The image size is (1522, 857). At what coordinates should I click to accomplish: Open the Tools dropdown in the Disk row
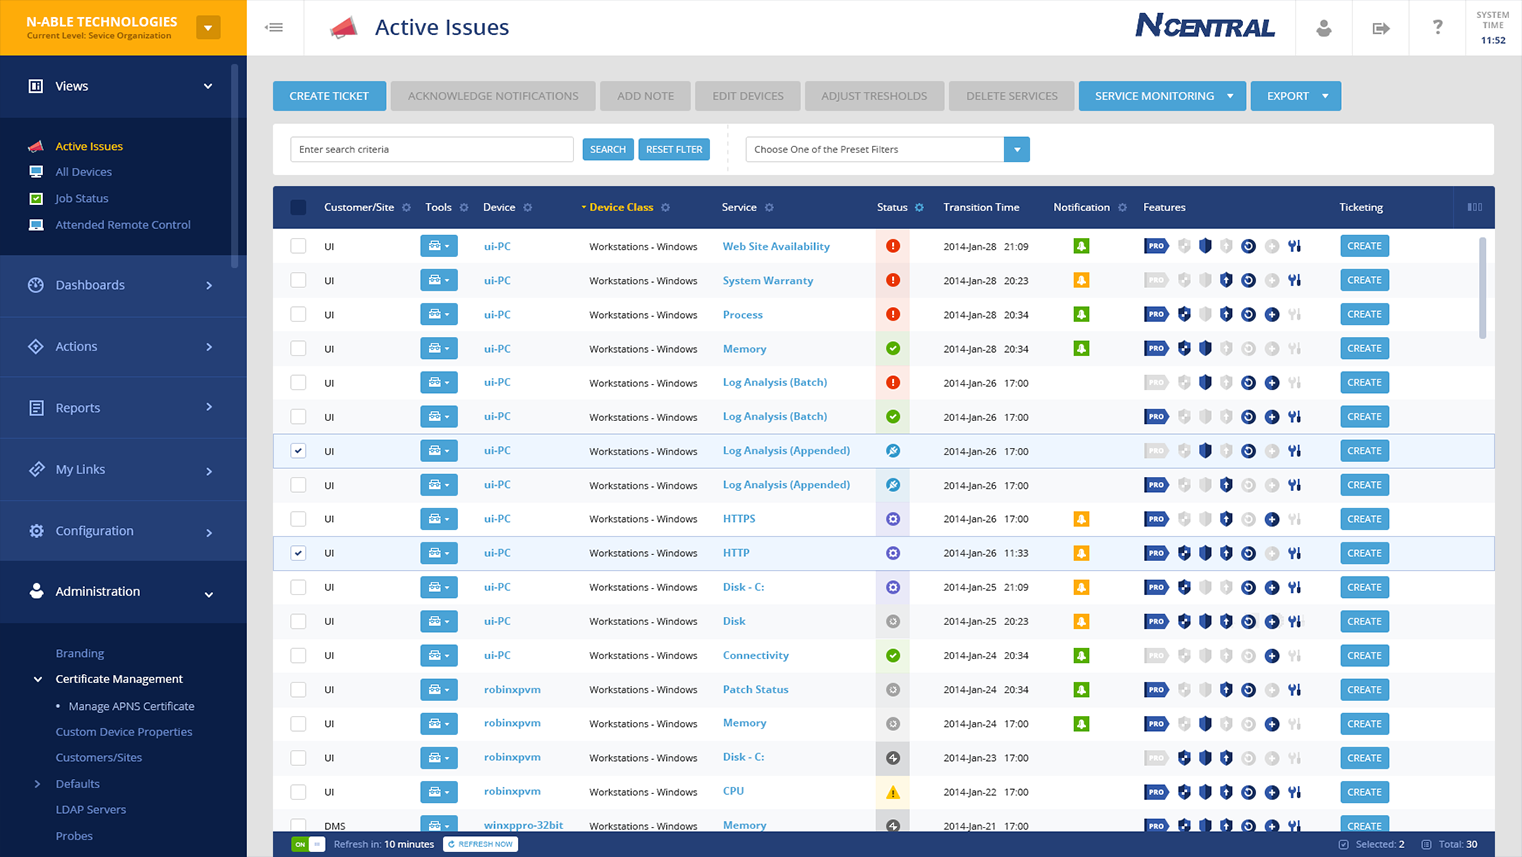(x=438, y=621)
